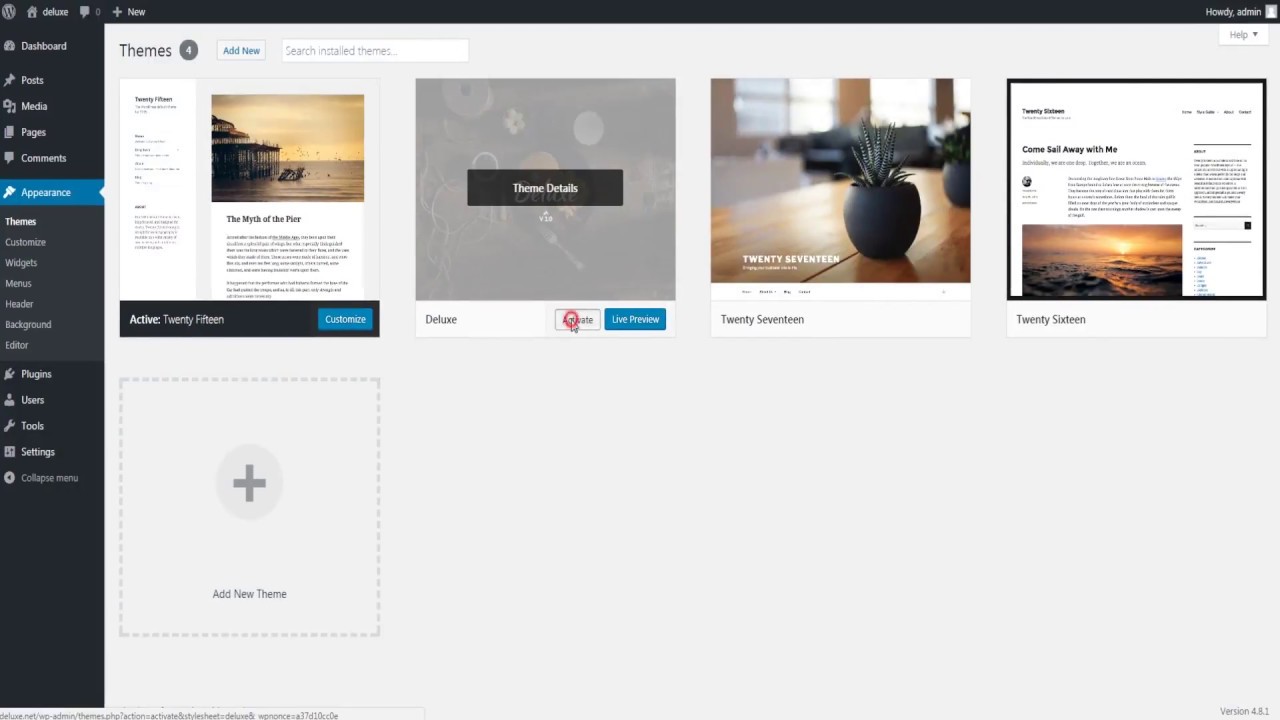The width and height of the screenshot is (1280, 720).
Task: Select the Themes submenu item
Action: (x=20, y=222)
